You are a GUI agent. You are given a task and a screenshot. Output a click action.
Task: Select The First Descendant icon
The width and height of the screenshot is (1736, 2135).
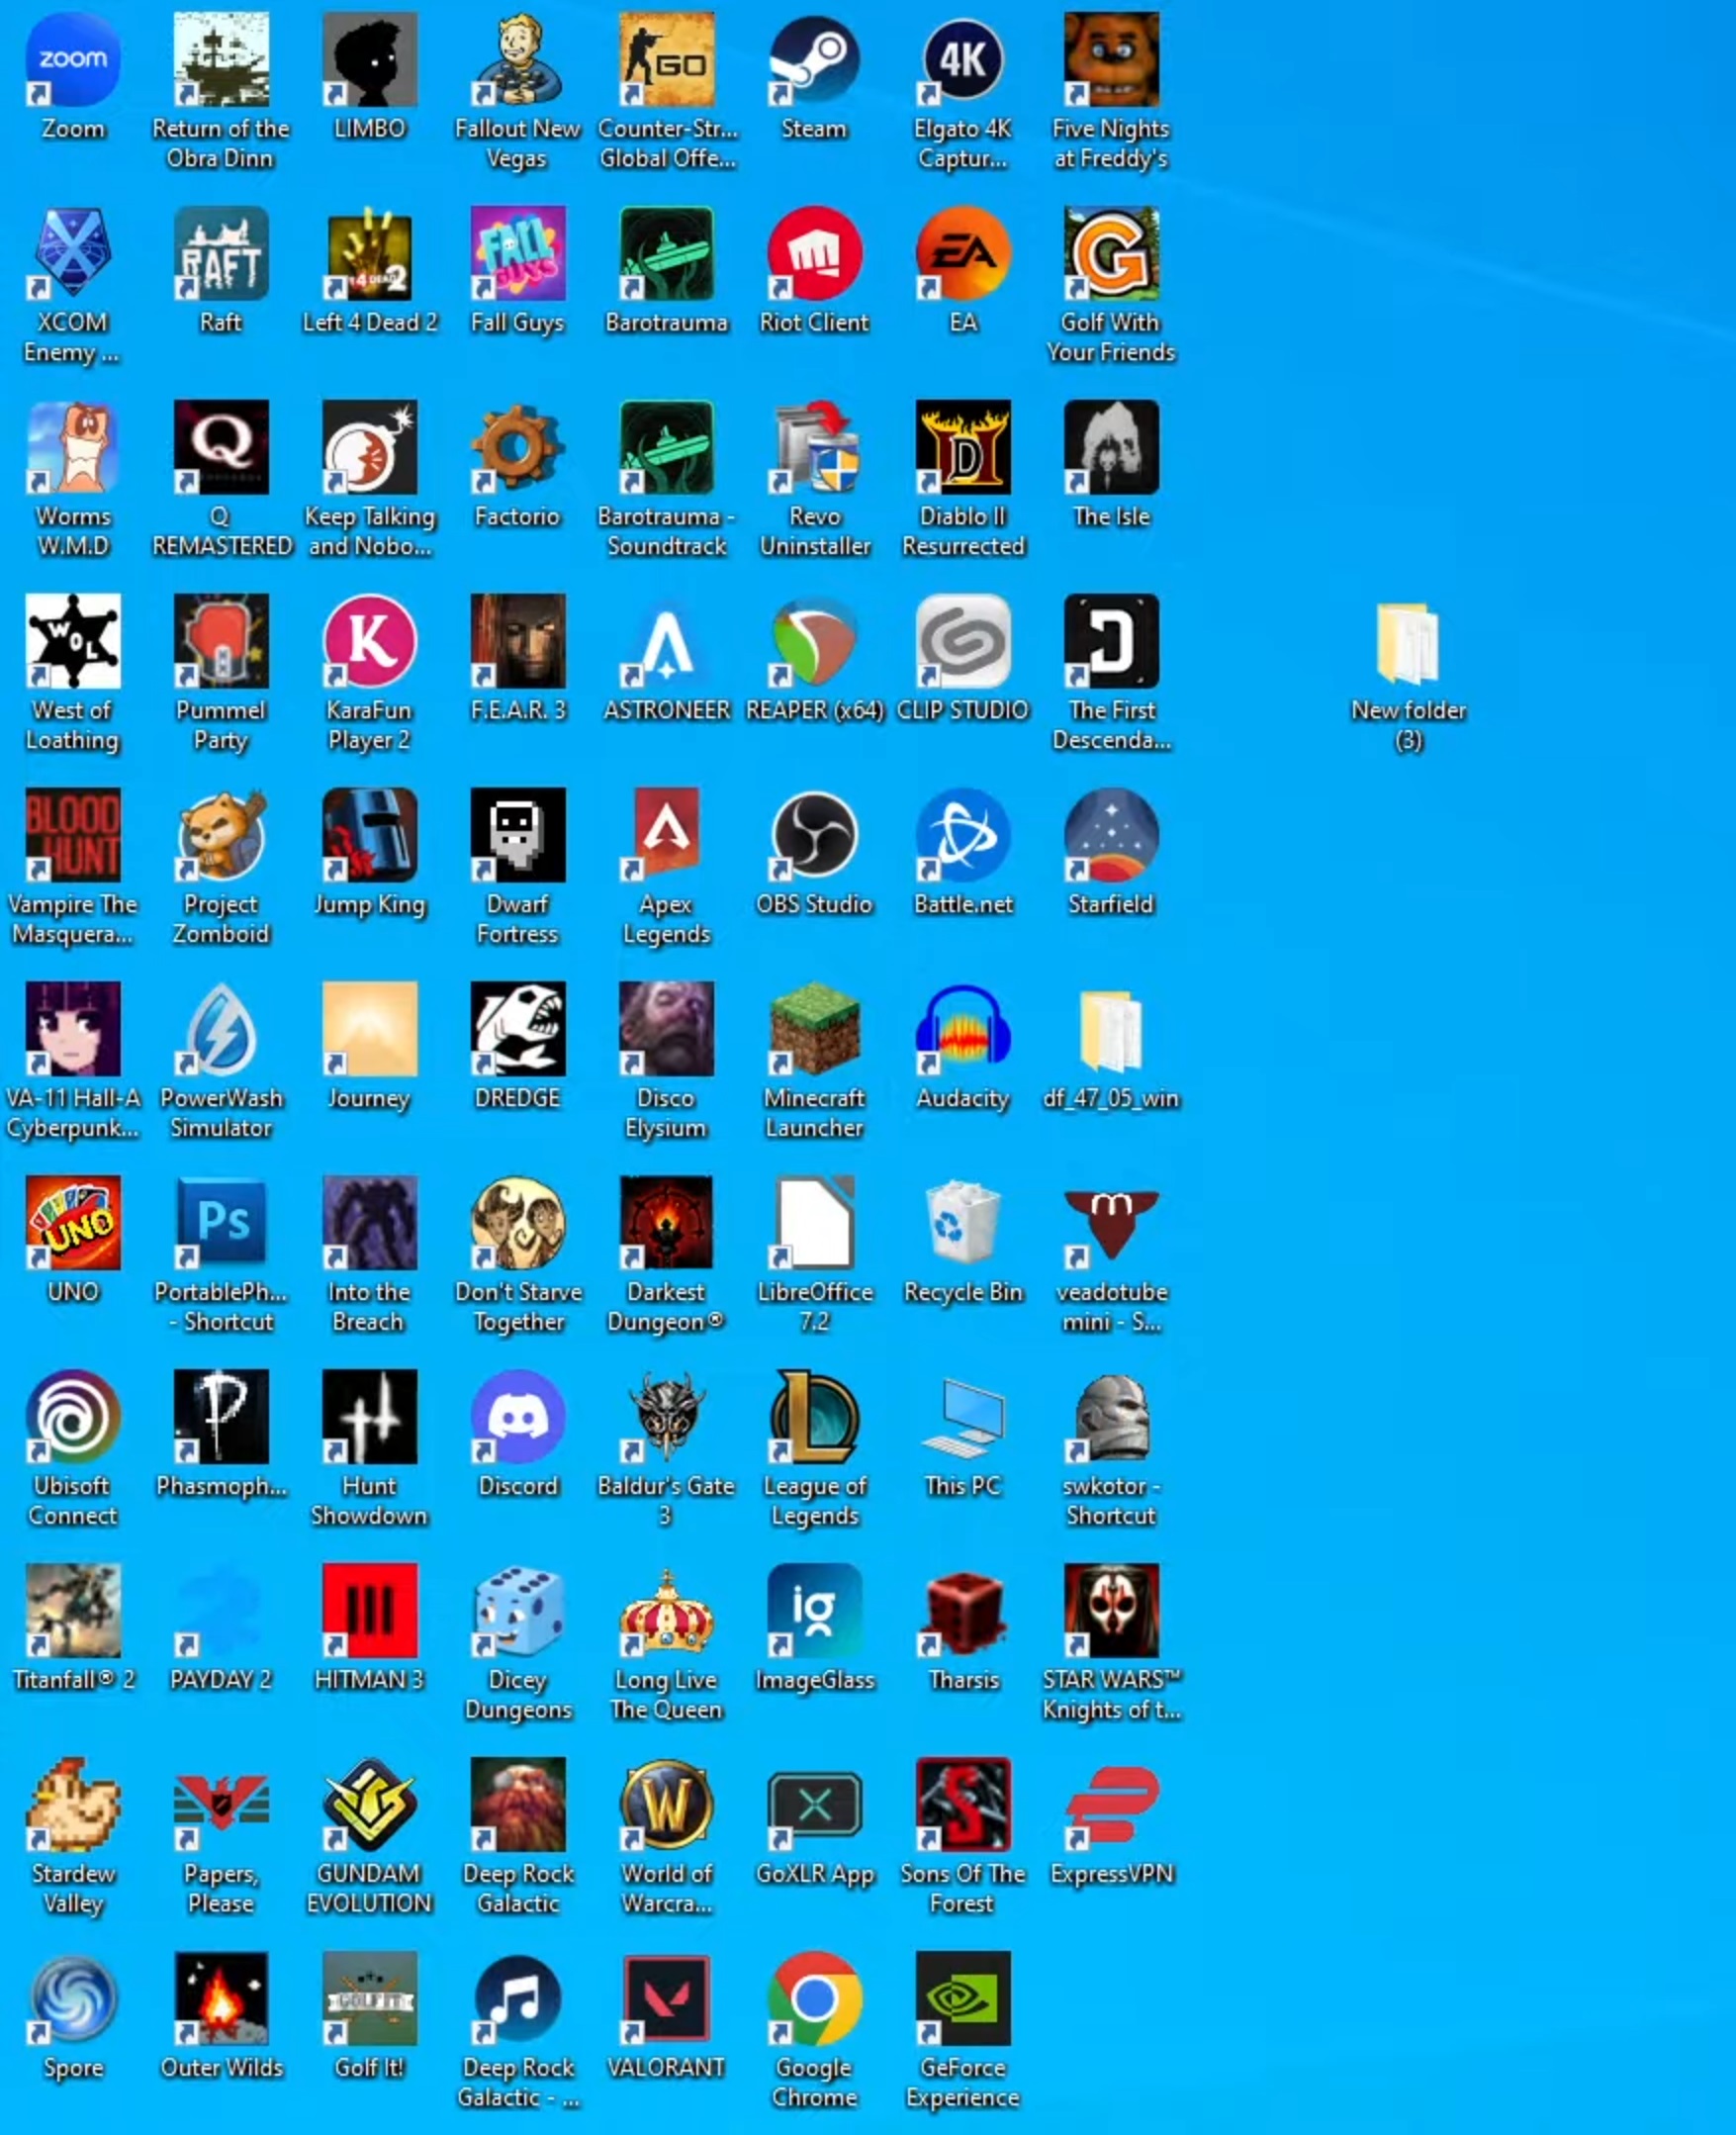coord(1111,642)
